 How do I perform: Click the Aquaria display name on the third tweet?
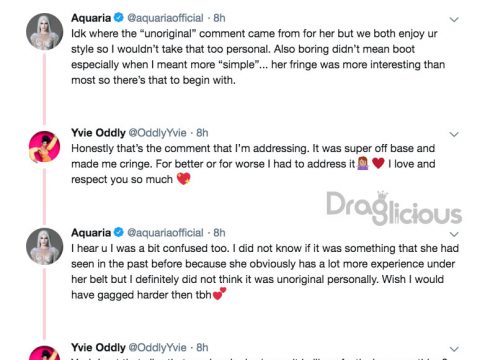point(91,232)
